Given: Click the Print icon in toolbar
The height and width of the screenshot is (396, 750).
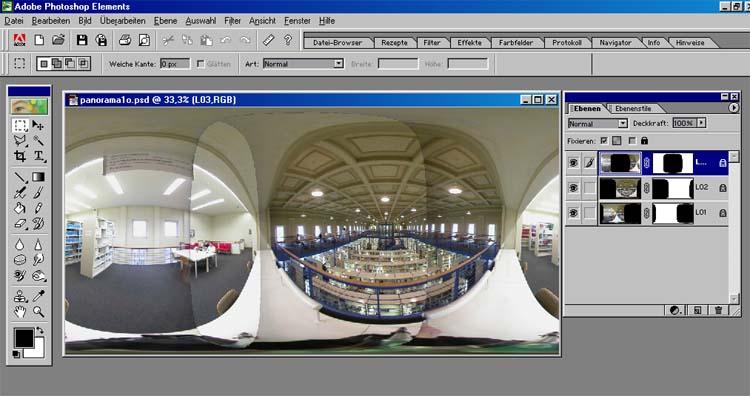Looking at the screenshot, I should pyautogui.click(x=125, y=40).
